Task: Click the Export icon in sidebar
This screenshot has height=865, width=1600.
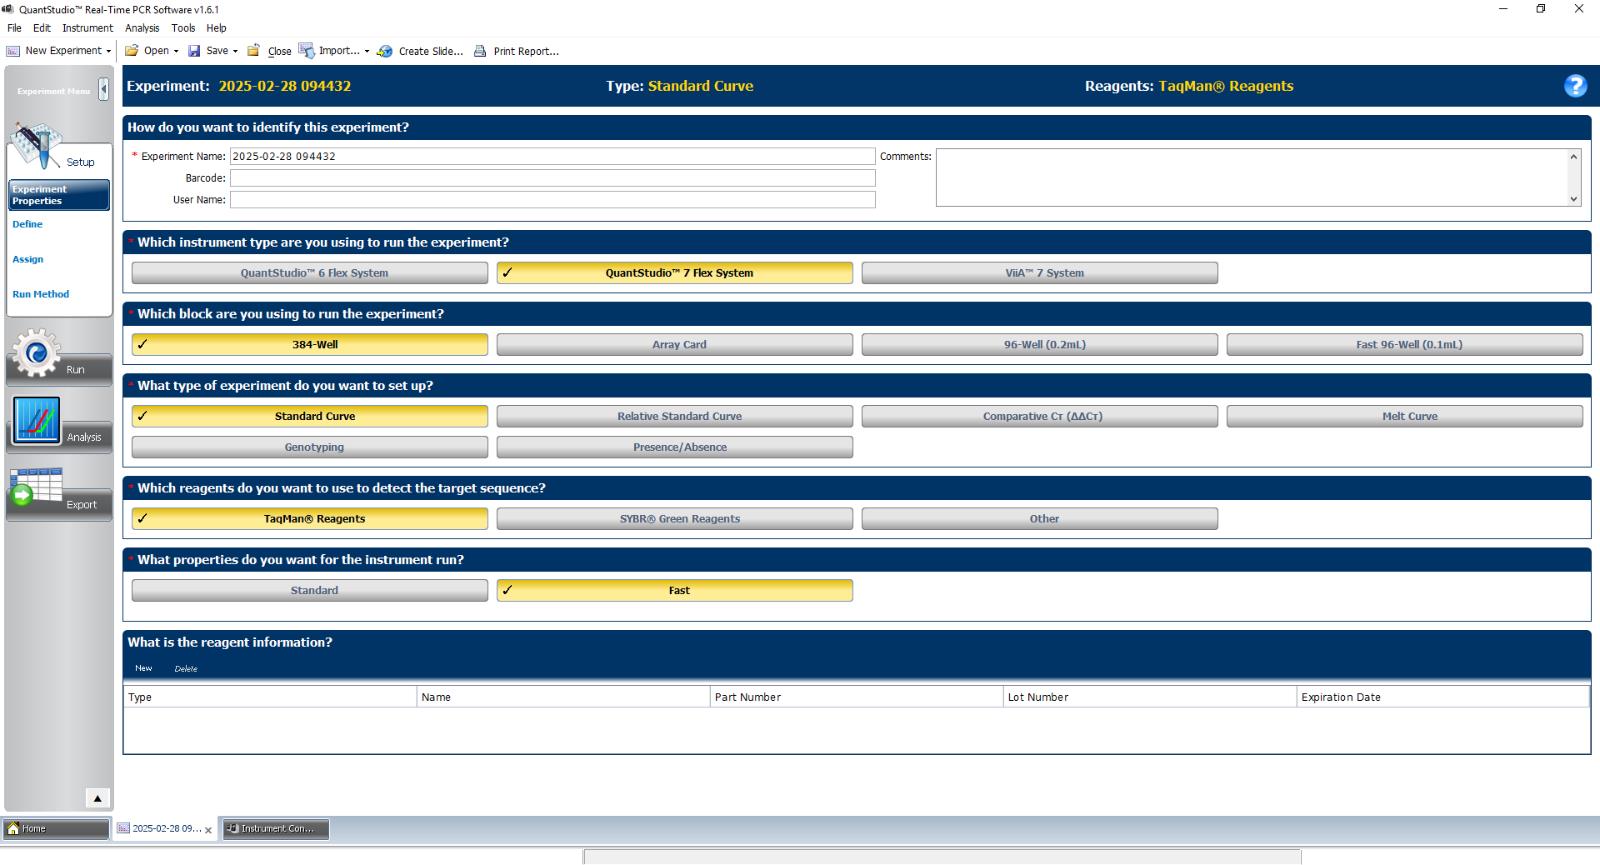Action: [37, 488]
